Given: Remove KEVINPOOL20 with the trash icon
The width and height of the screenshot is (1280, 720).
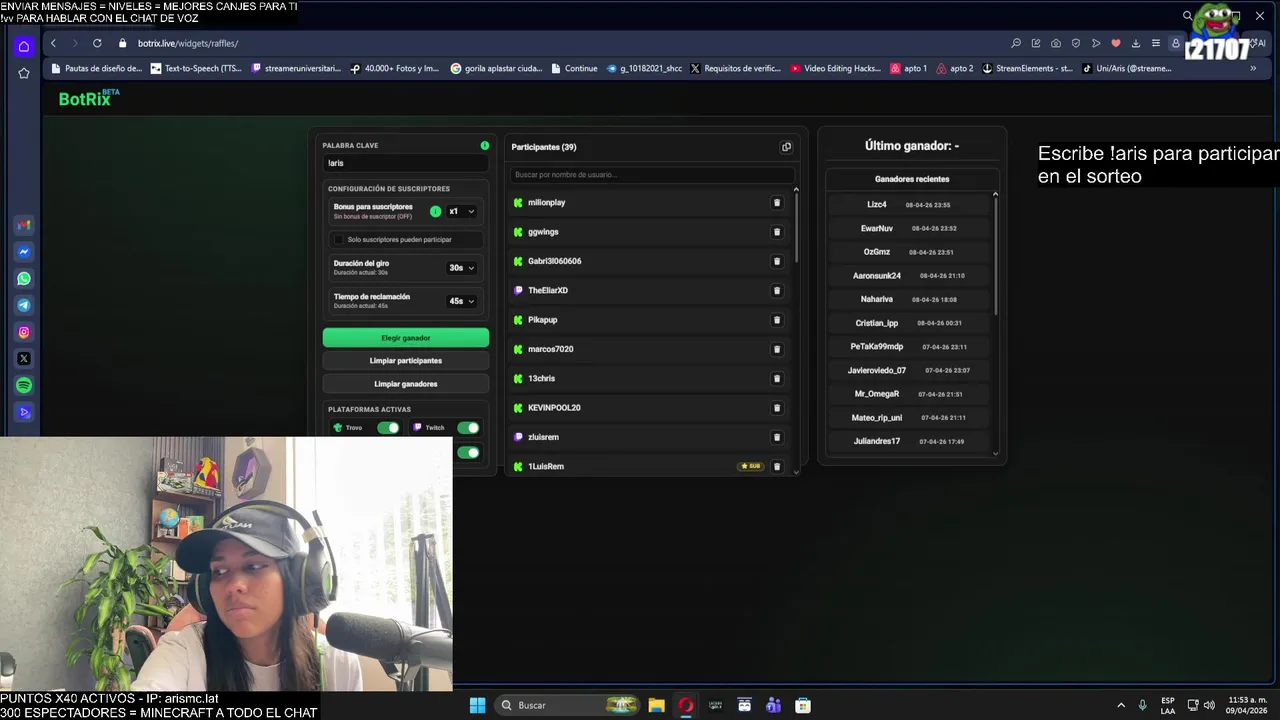Looking at the screenshot, I should pos(777,408).
